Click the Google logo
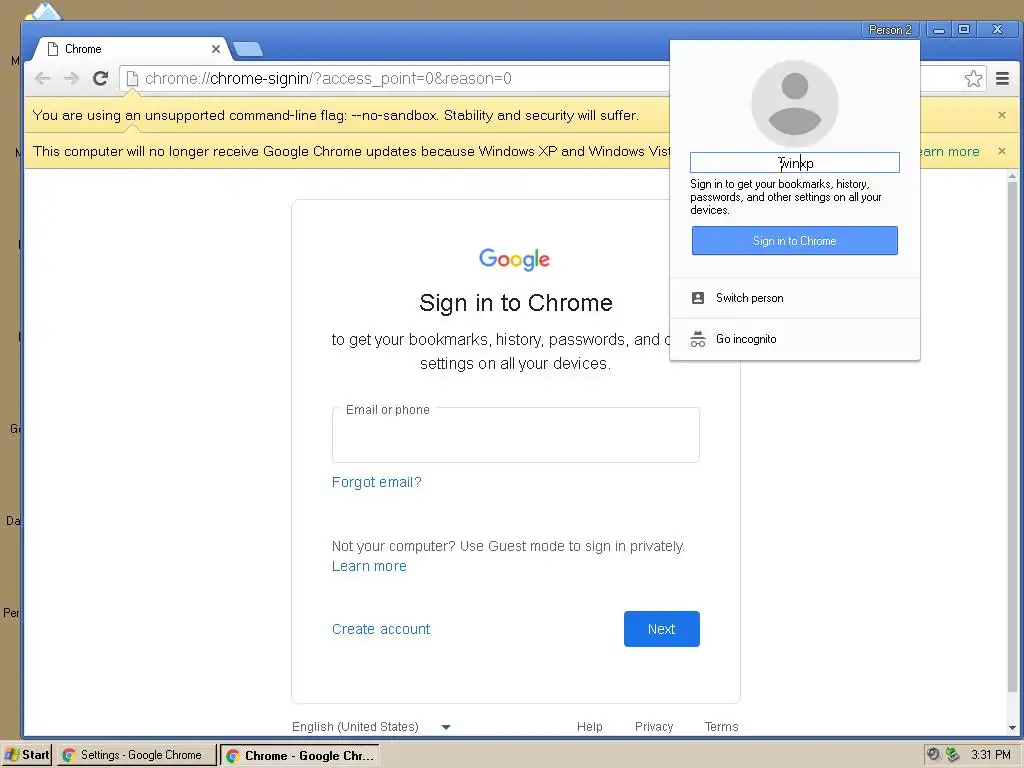Image resolution: width=1024 pixels, height=768 pixels. click(x=515, y=259)
